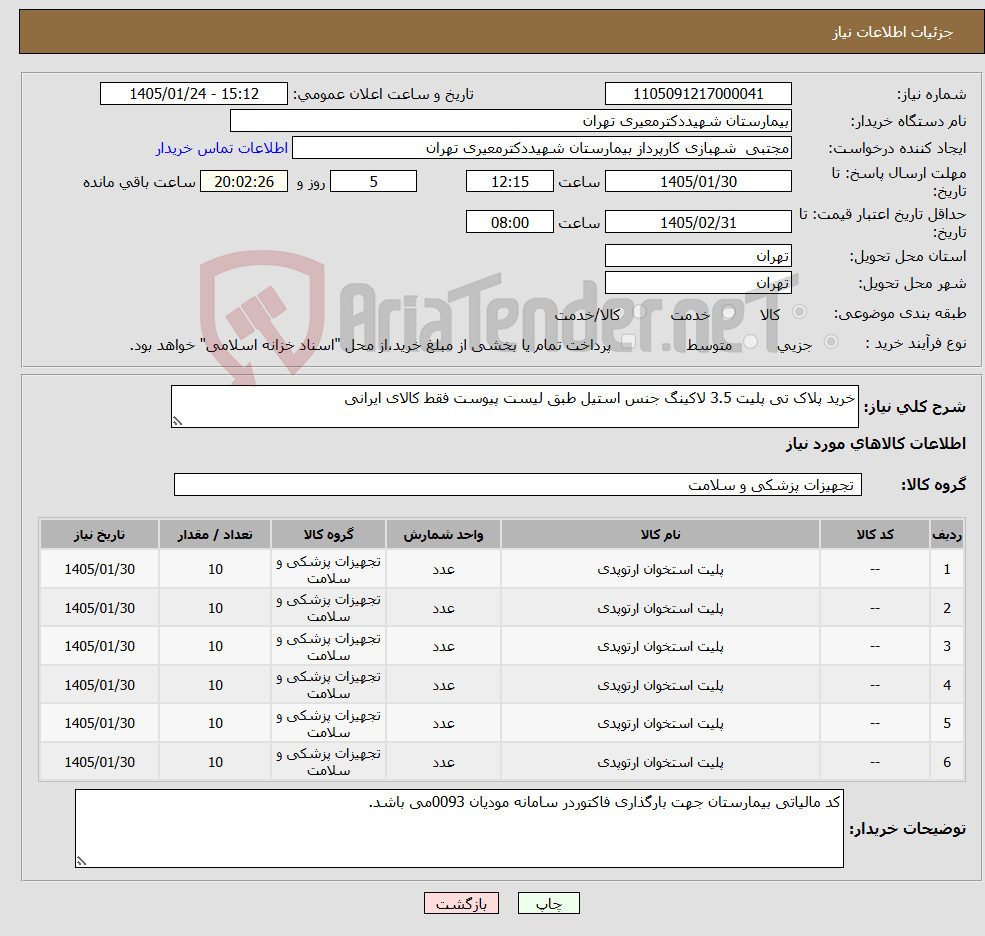
Task: Click the request creator name field
Action: coord(541,148)
